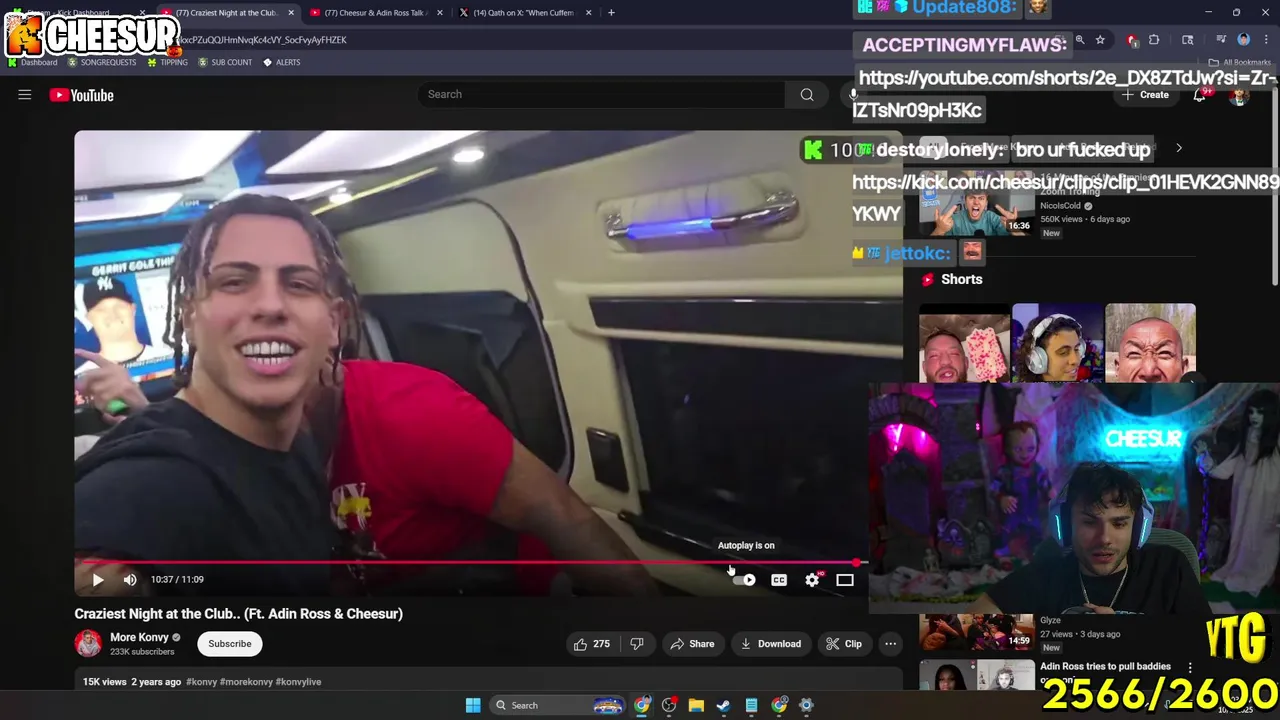Viewport: 1280px width, 720px height.
Task: Open the SUB COUNT bookmark
Action: click(x=224, y=62)
